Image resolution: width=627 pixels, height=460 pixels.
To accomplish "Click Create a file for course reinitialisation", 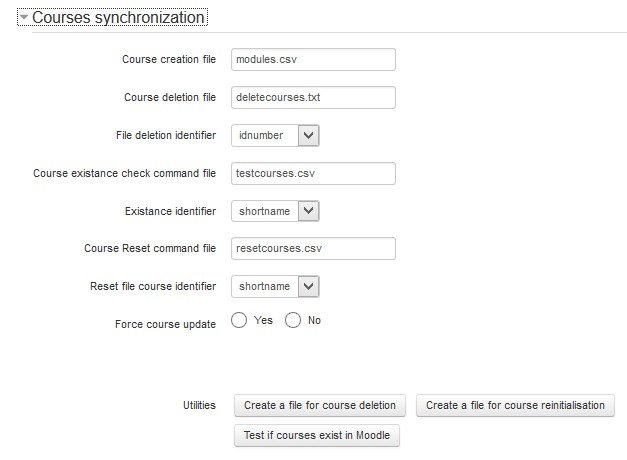I will pos(515,405).
